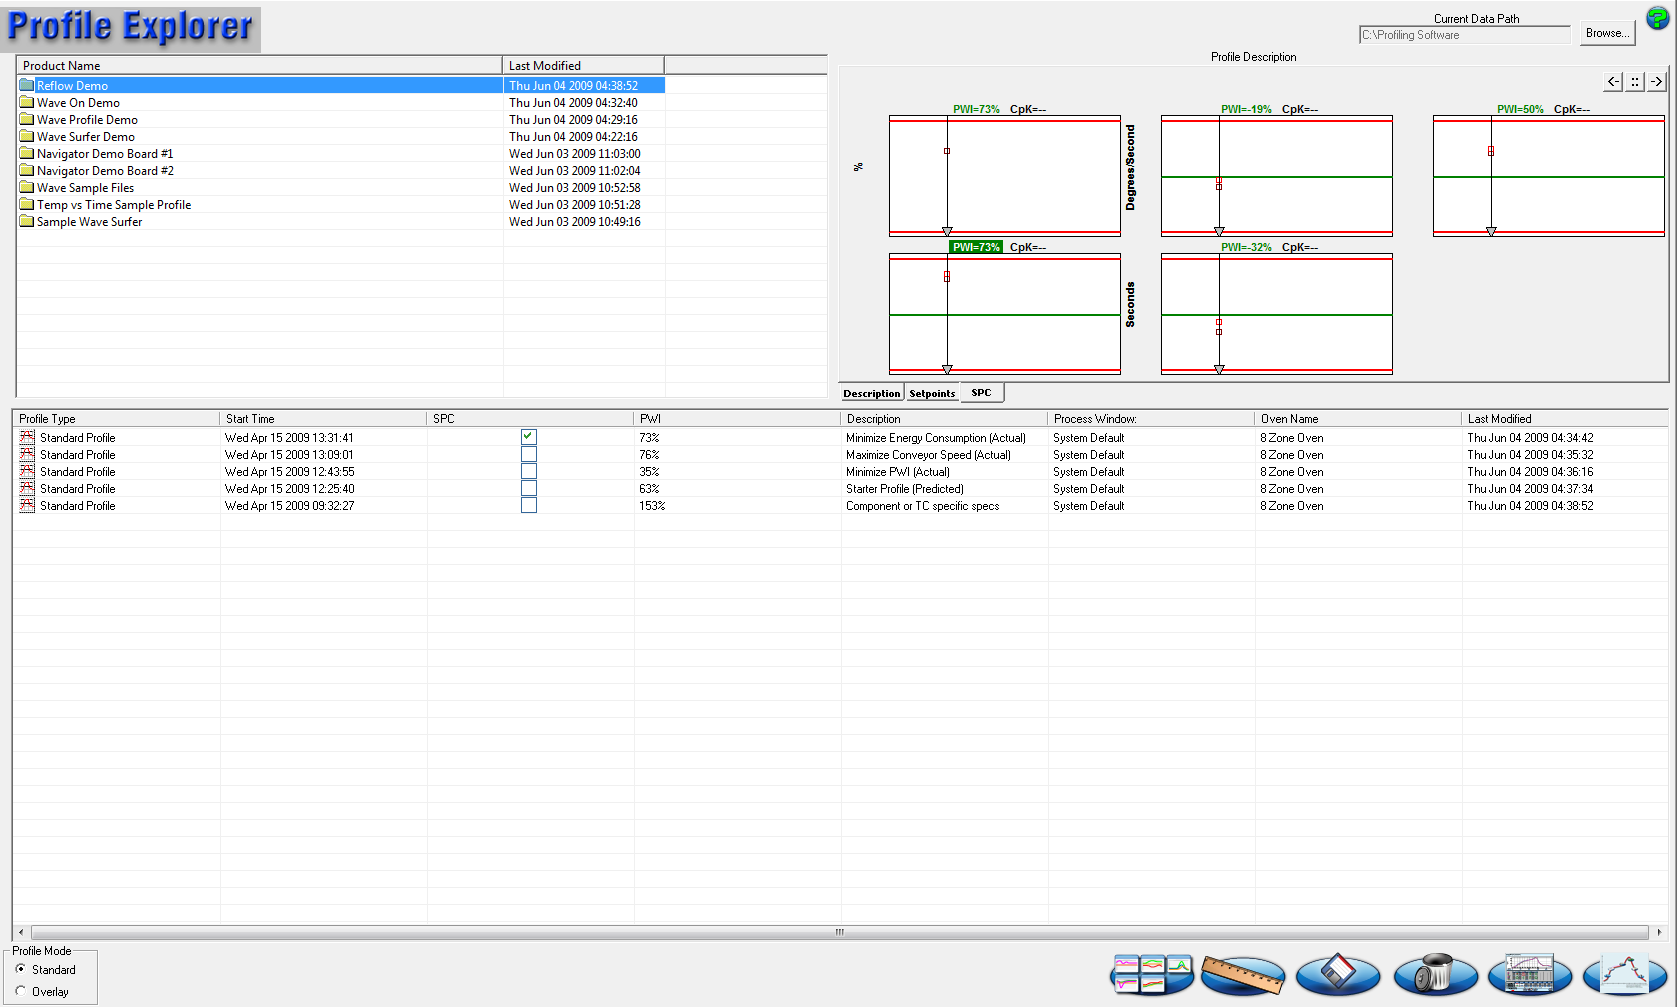
Task: Click the wooden ruler icon
Action: (x=1243, y=975)
